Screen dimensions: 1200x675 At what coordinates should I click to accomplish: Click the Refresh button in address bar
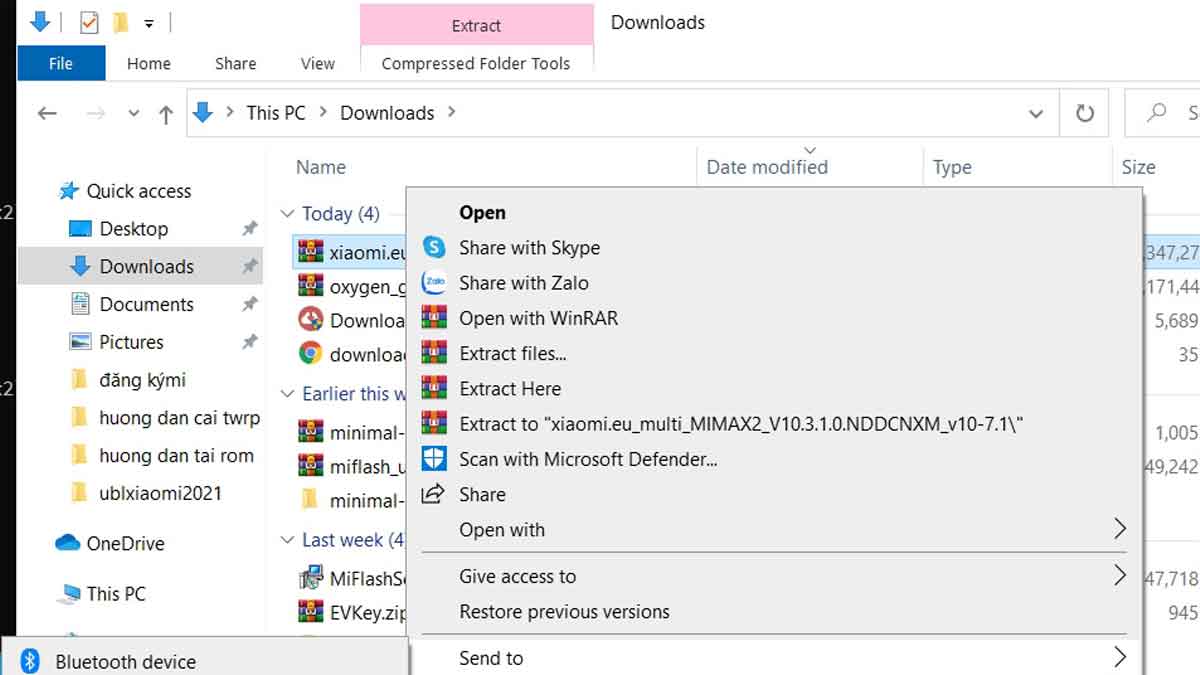point(1084,113)
